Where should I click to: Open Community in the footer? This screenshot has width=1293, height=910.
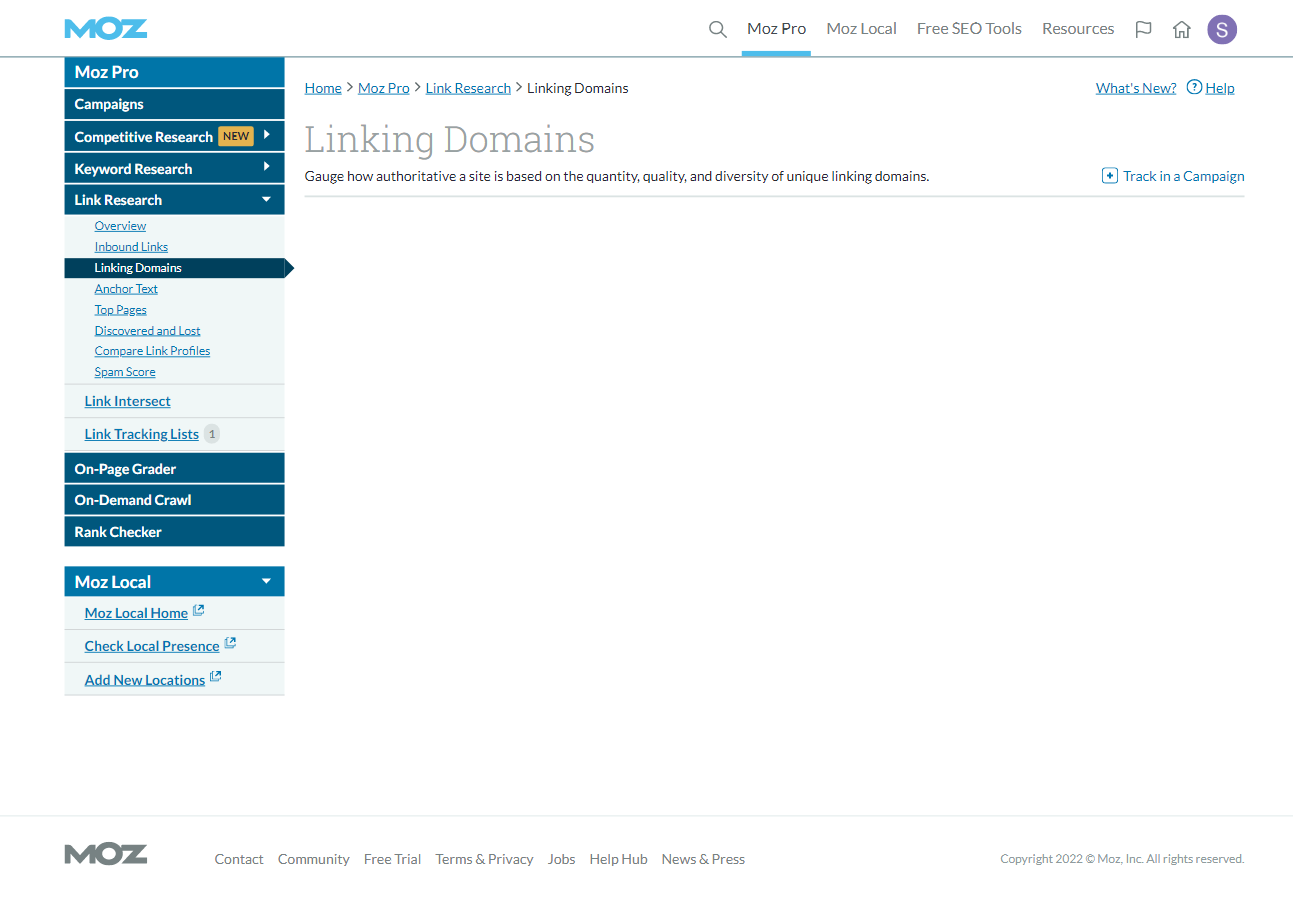(314, 859)
